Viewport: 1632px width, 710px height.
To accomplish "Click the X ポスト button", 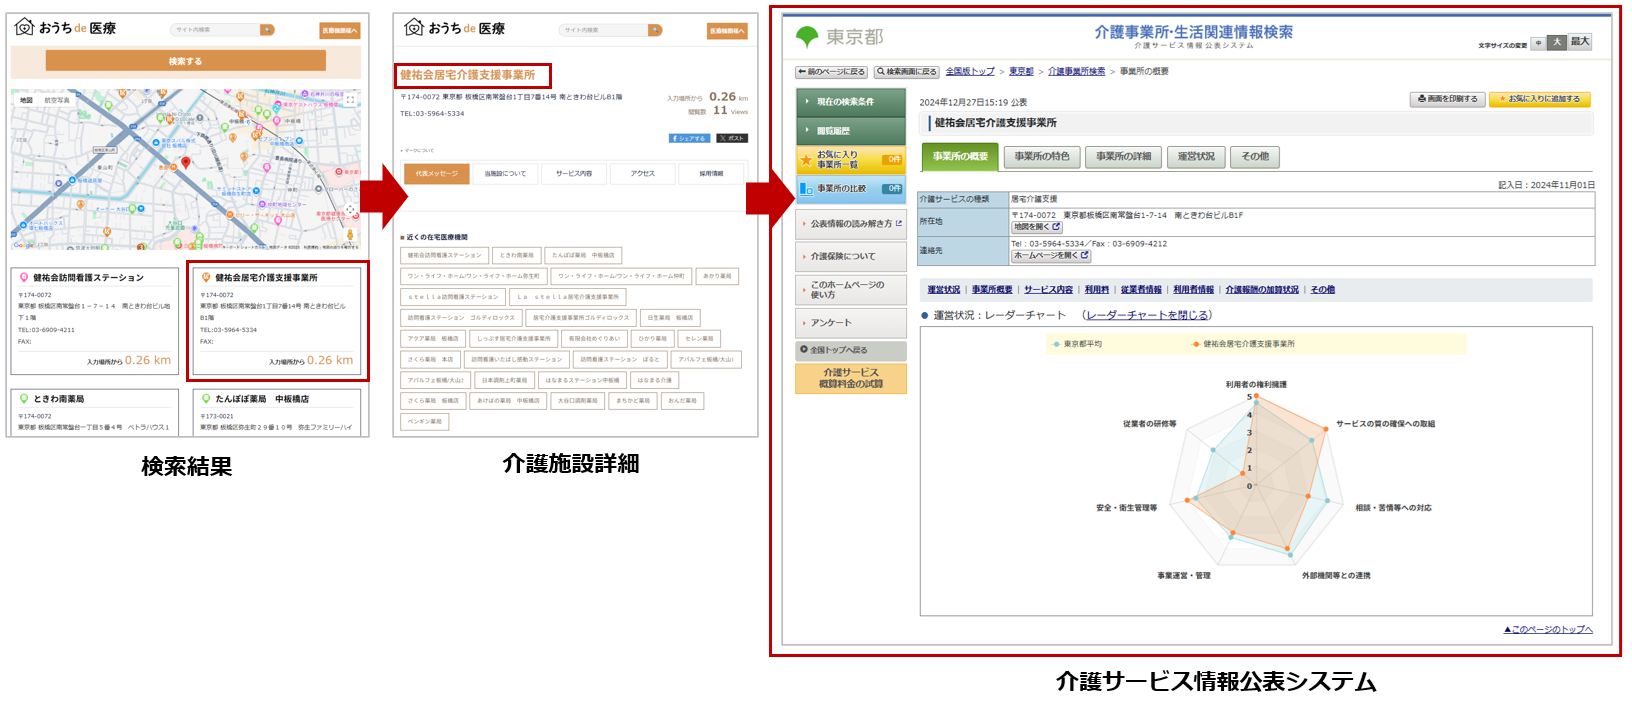I will (732, 138).
